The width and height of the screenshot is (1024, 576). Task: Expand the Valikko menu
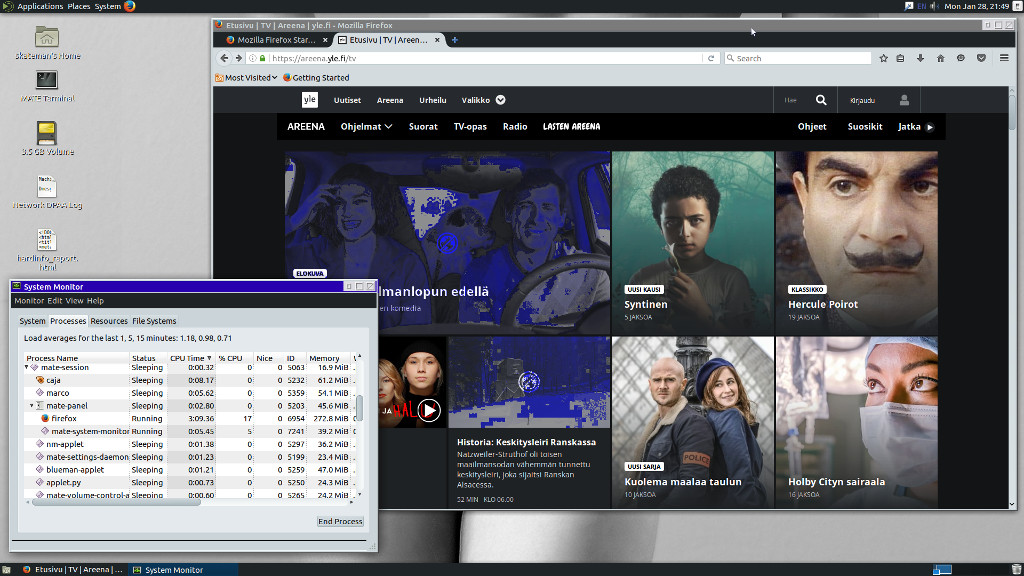pyautogui.click(x=483, y=100)
